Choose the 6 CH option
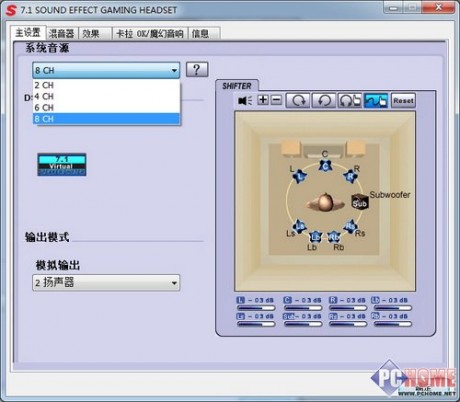This screenshot has height=402, width=460. tap(107, 108)
